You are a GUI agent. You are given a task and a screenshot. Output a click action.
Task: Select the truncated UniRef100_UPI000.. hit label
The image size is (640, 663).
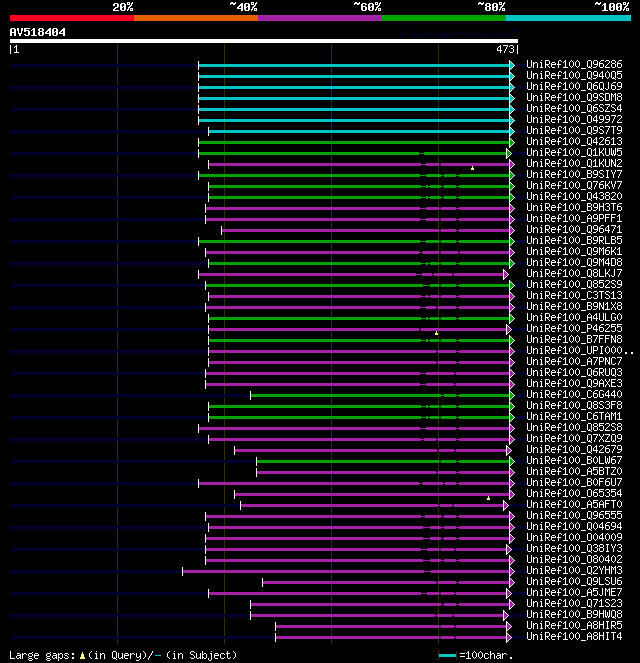click(580, 350)
